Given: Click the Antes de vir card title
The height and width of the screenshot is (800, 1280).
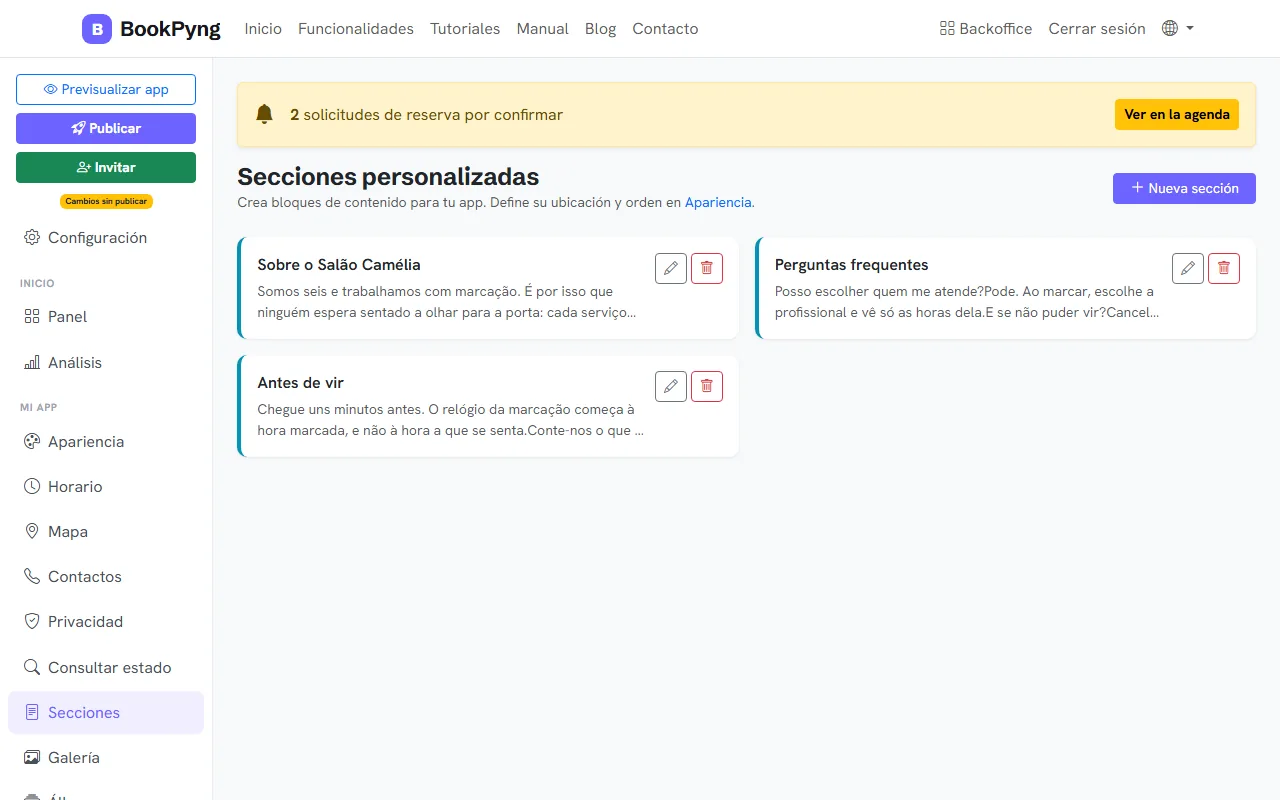Looking at the screenshot, I should [x=301, y=383].
